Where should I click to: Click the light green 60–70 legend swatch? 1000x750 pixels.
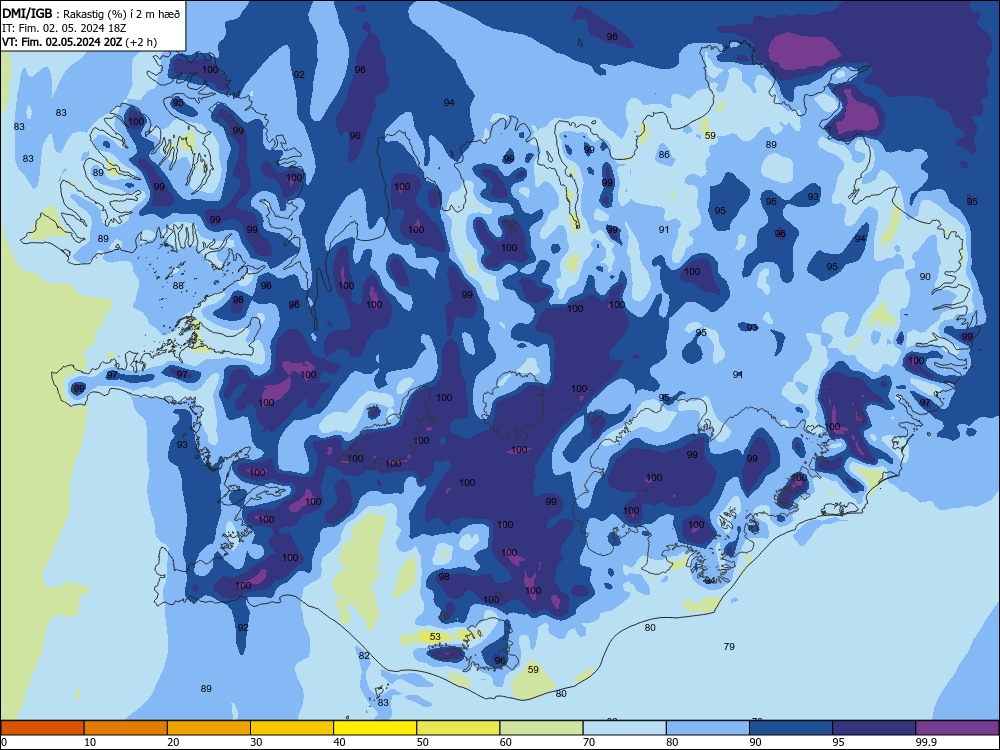(x=541, y=728)
